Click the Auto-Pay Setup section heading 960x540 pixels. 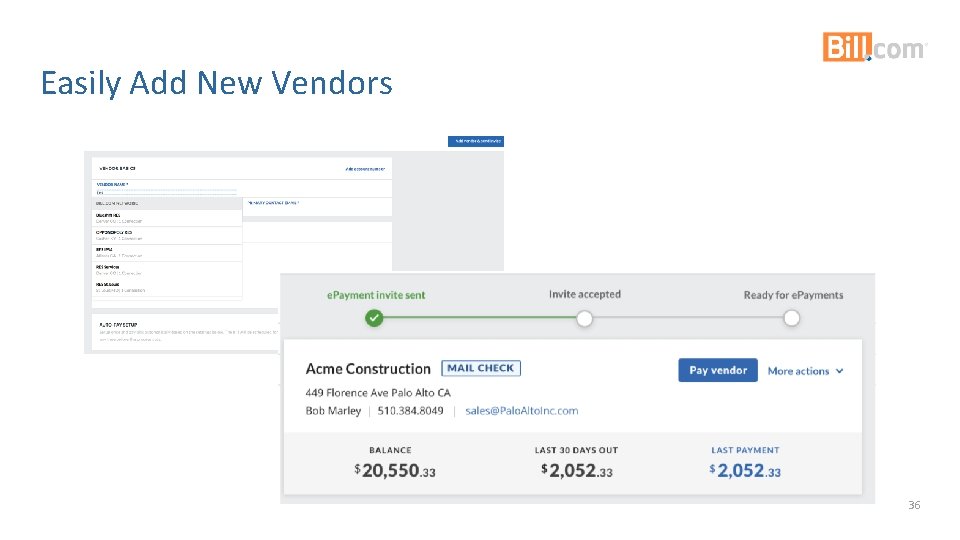coord(118,324)
